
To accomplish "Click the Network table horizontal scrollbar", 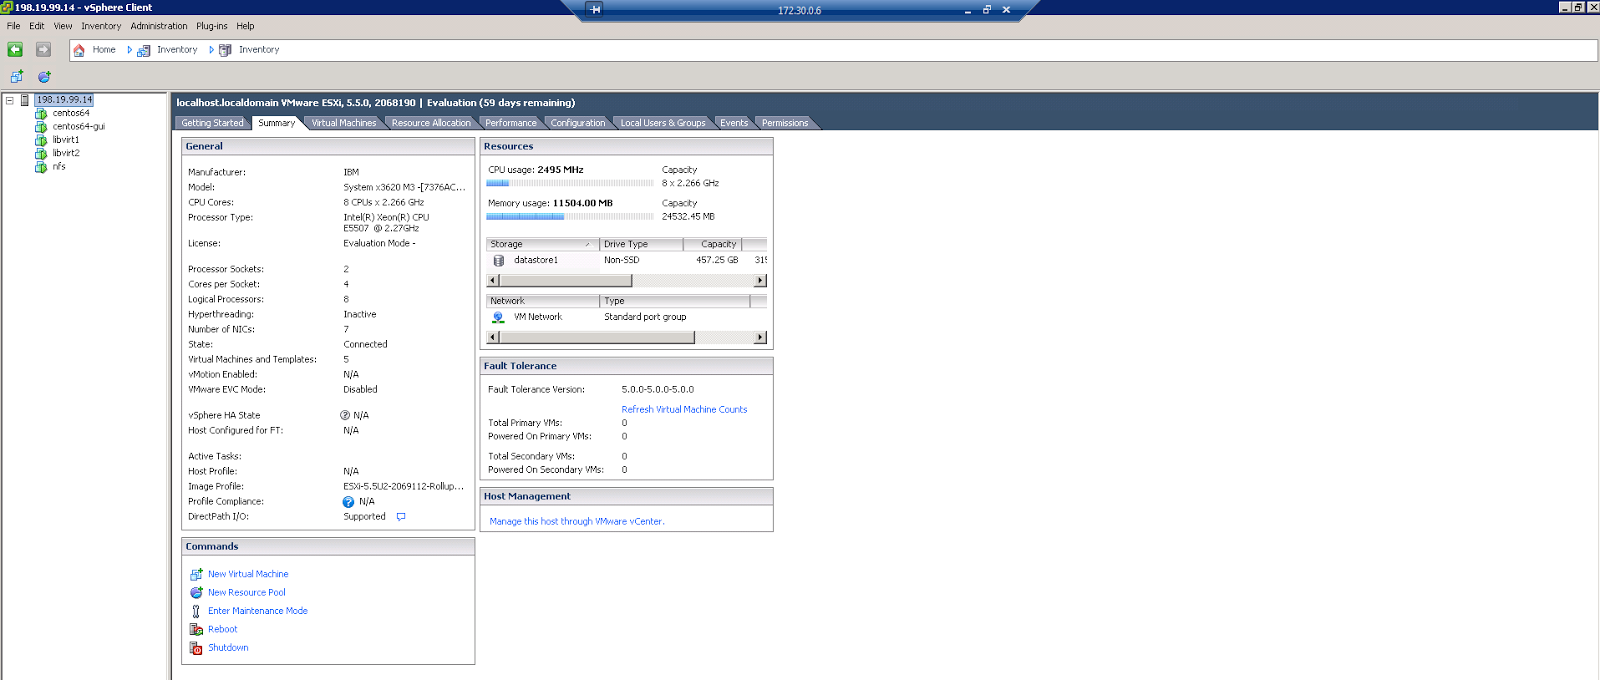I will coord(626,338).
